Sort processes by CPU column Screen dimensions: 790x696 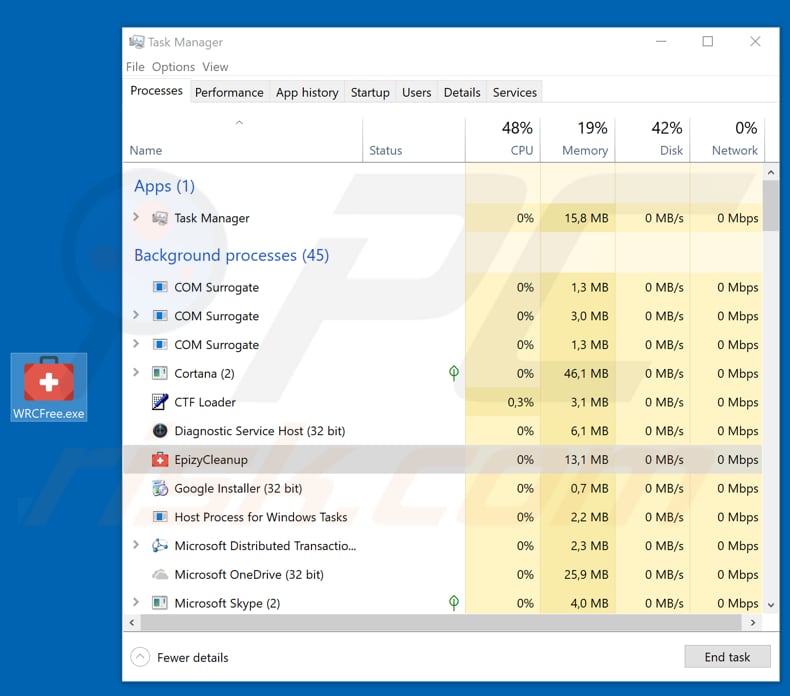(x=503, y=140)
